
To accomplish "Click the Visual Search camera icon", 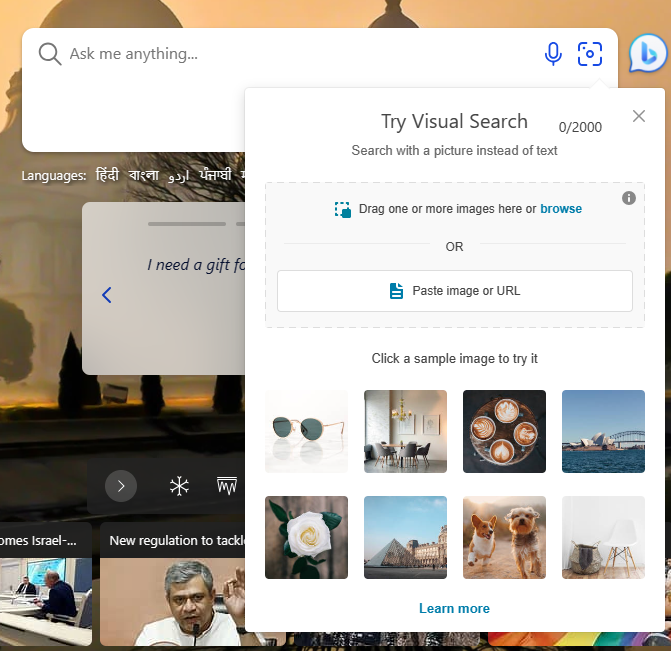I will click(590, 54).
